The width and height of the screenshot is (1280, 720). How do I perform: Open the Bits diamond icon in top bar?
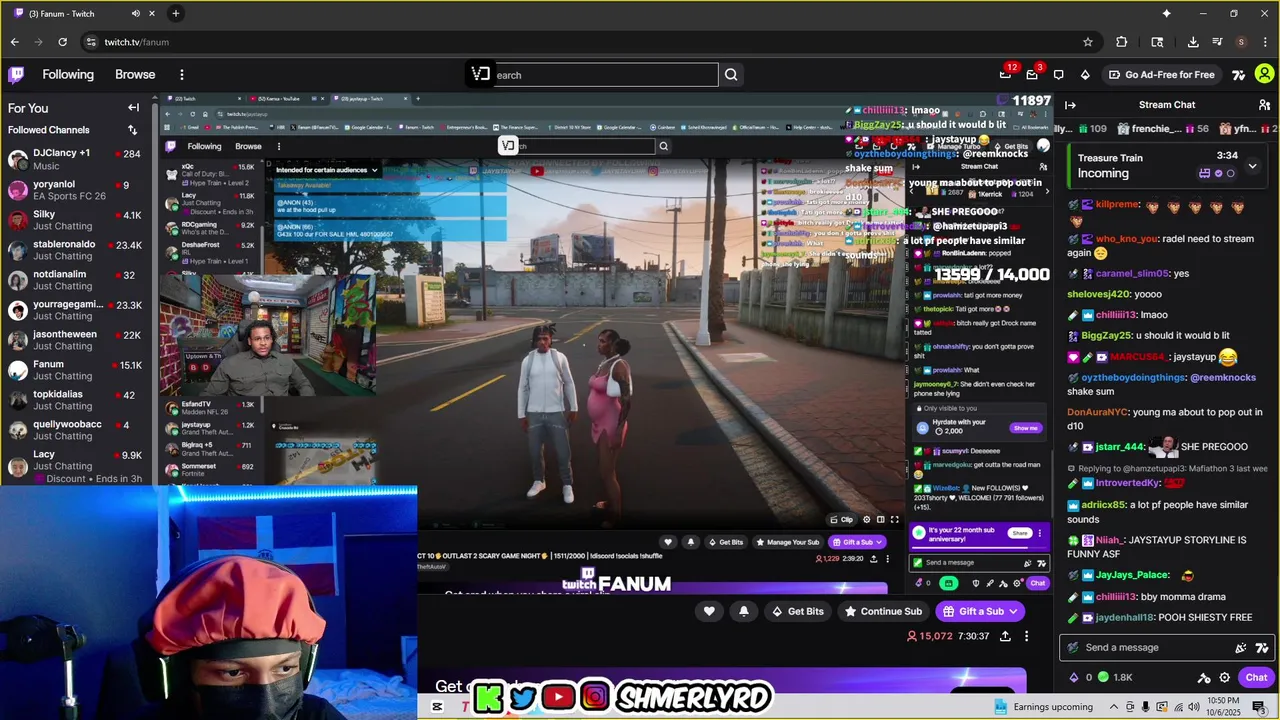(x=1085, y=74)
